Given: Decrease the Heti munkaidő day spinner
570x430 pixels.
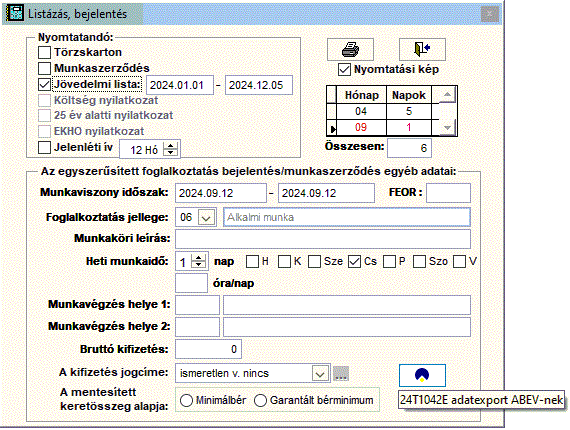Looking at the screenshot, I should point(198,265).
